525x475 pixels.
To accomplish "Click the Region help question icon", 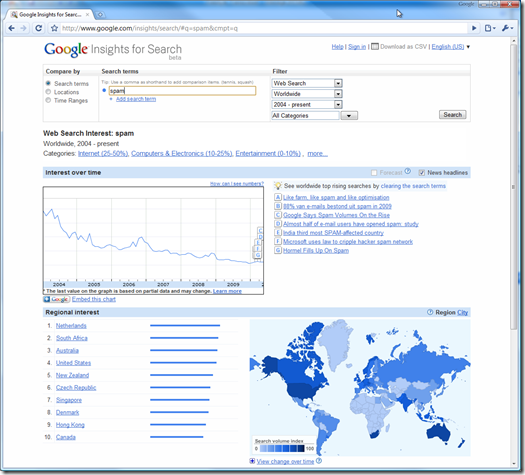I will coord(430,312).
